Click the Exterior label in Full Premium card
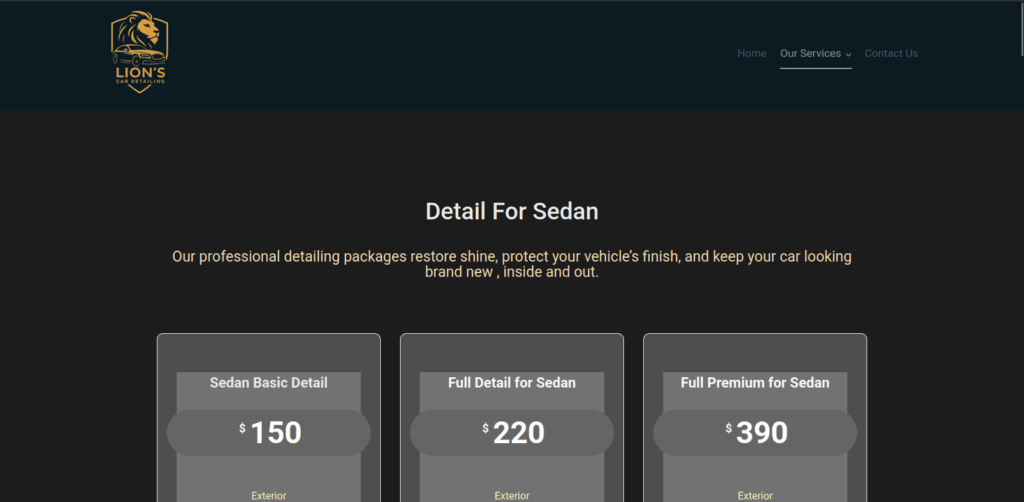This screenshot has width=1024, height=502. pyautogui.click(x=755, y=496)
